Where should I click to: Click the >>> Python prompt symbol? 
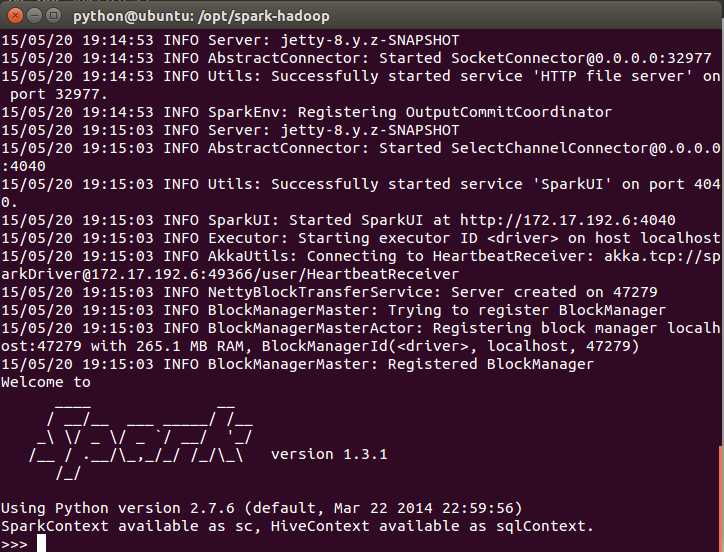click(14, 543)
